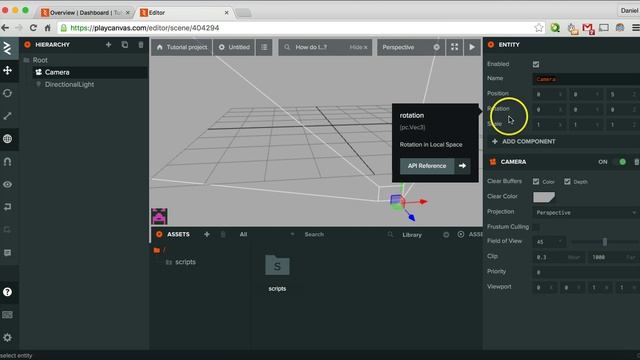Click the Chrome bookmark star icon
The image size is (640, 360).
click(x=539, y=28)
